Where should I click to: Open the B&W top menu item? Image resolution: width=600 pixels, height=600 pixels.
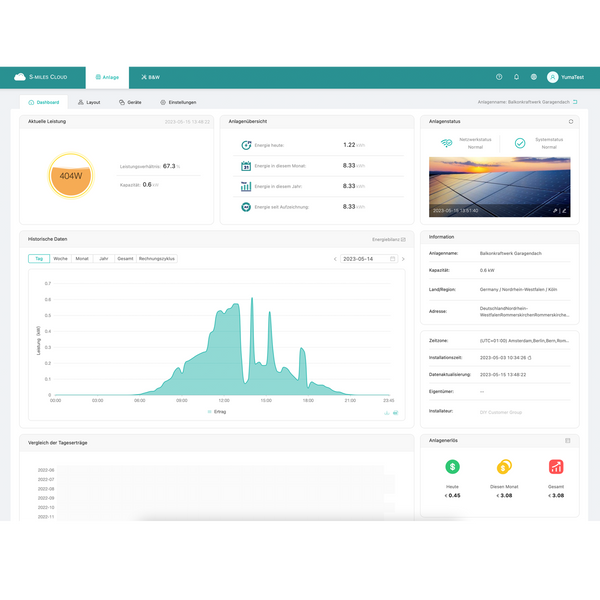151,77
